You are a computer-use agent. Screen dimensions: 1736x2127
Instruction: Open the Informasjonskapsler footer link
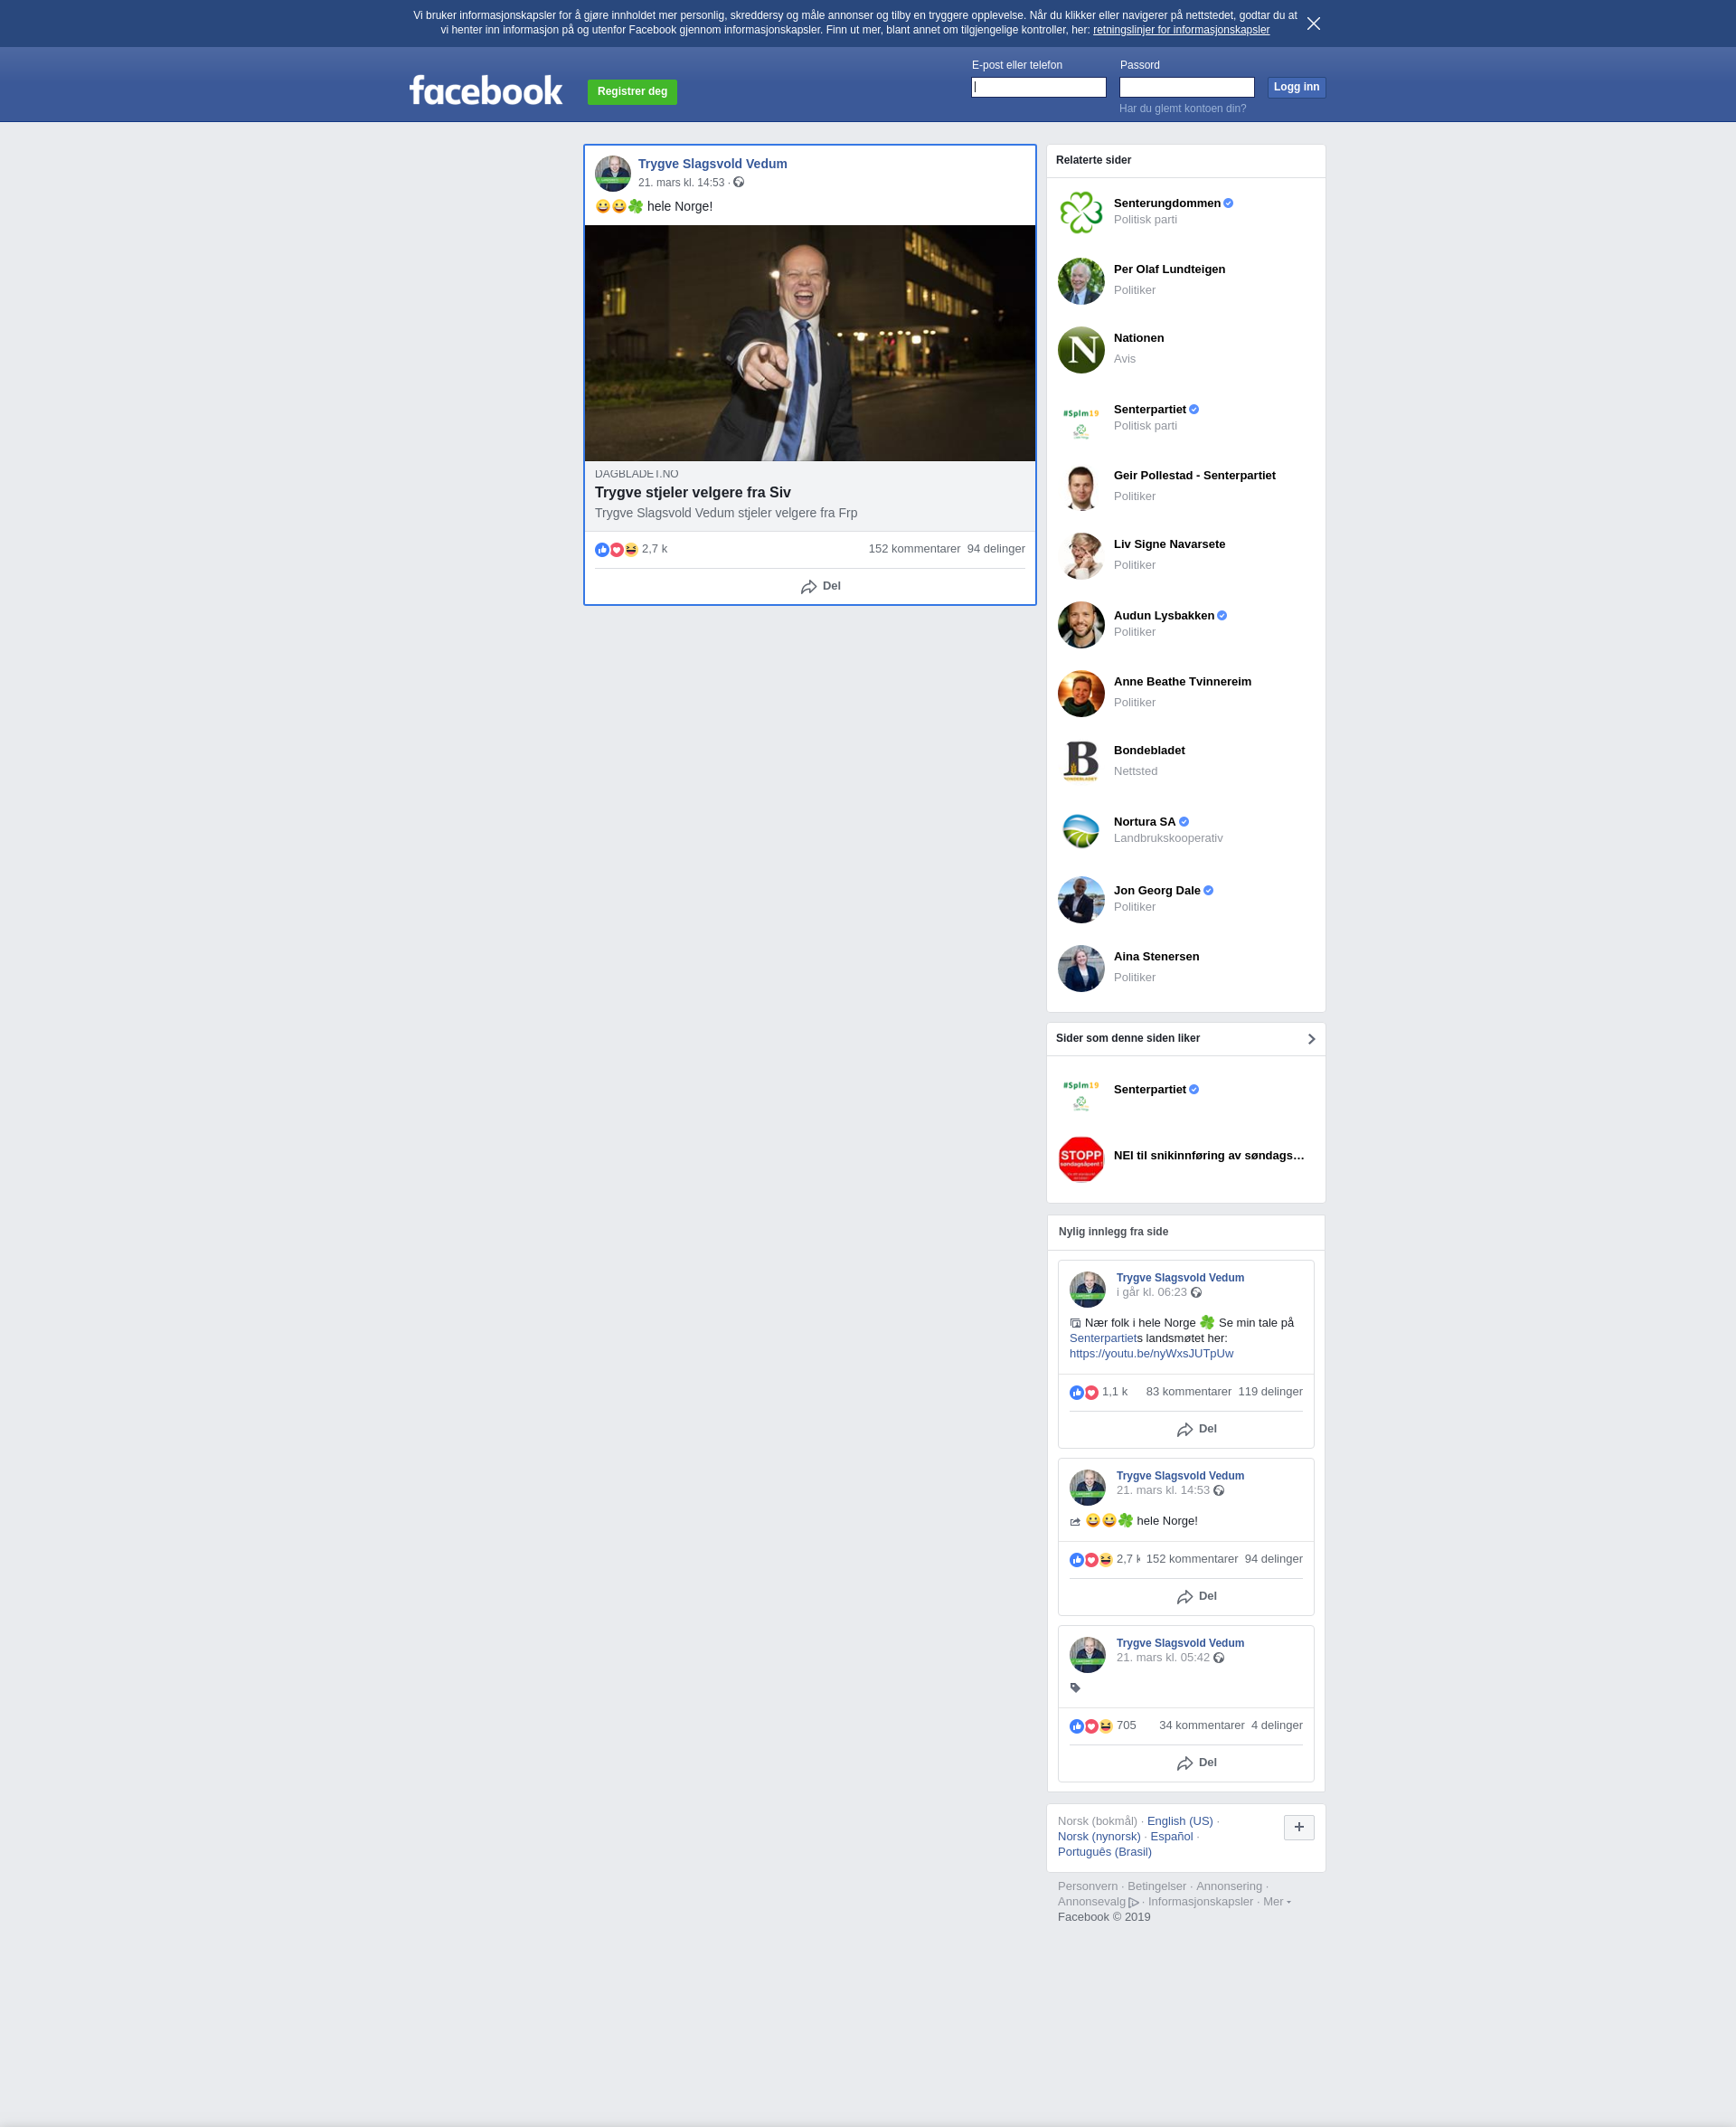click(x=1200, y=1902)
